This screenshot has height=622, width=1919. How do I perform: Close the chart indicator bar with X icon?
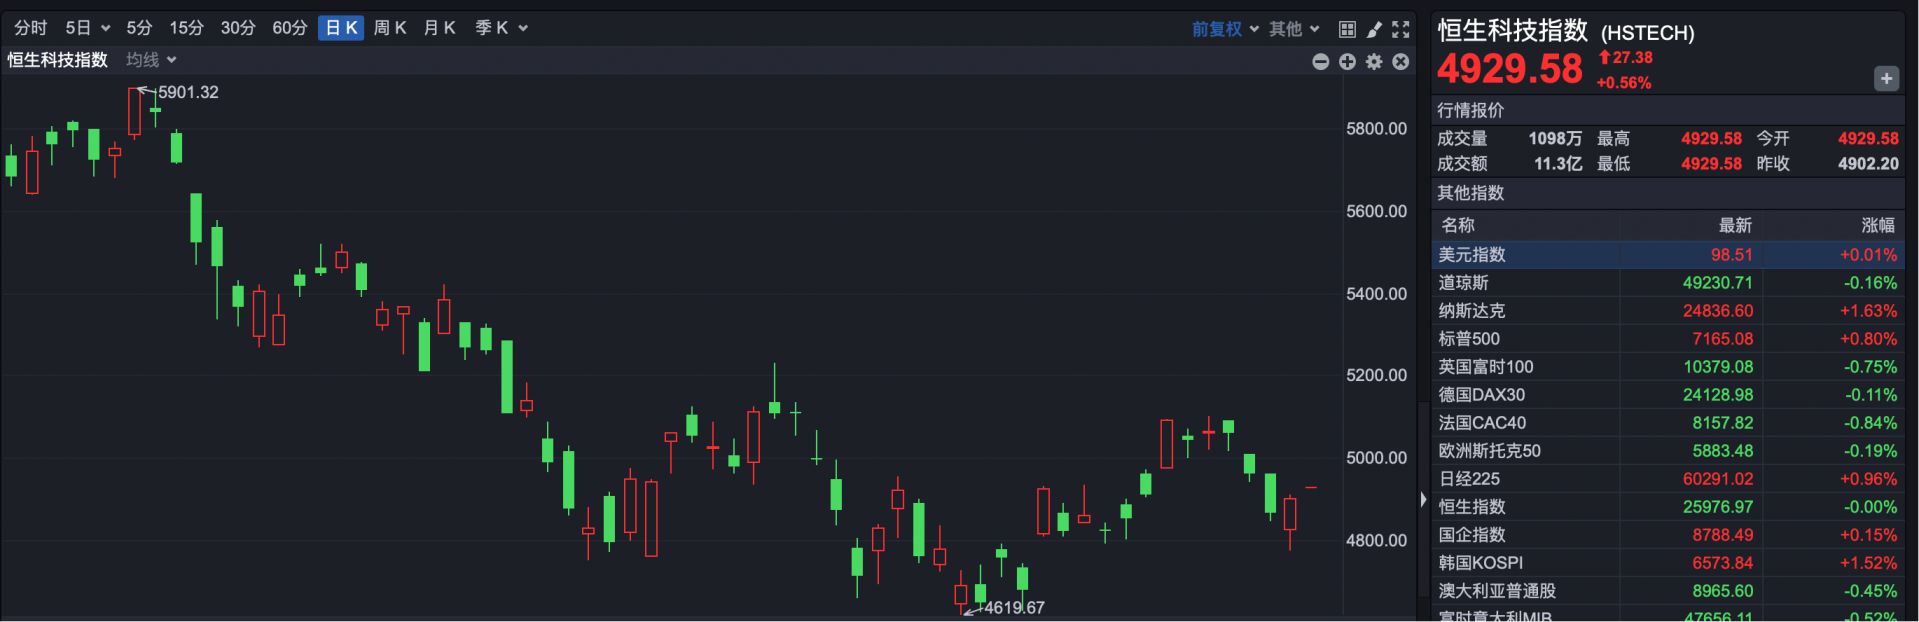(1401, 62)
